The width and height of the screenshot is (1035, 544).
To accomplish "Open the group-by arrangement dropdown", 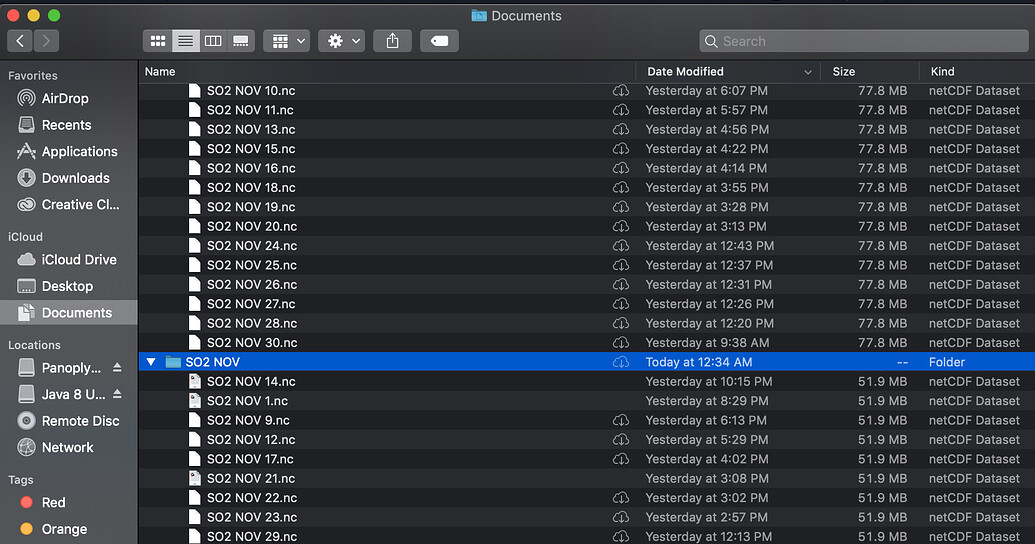I will (287, 41).
